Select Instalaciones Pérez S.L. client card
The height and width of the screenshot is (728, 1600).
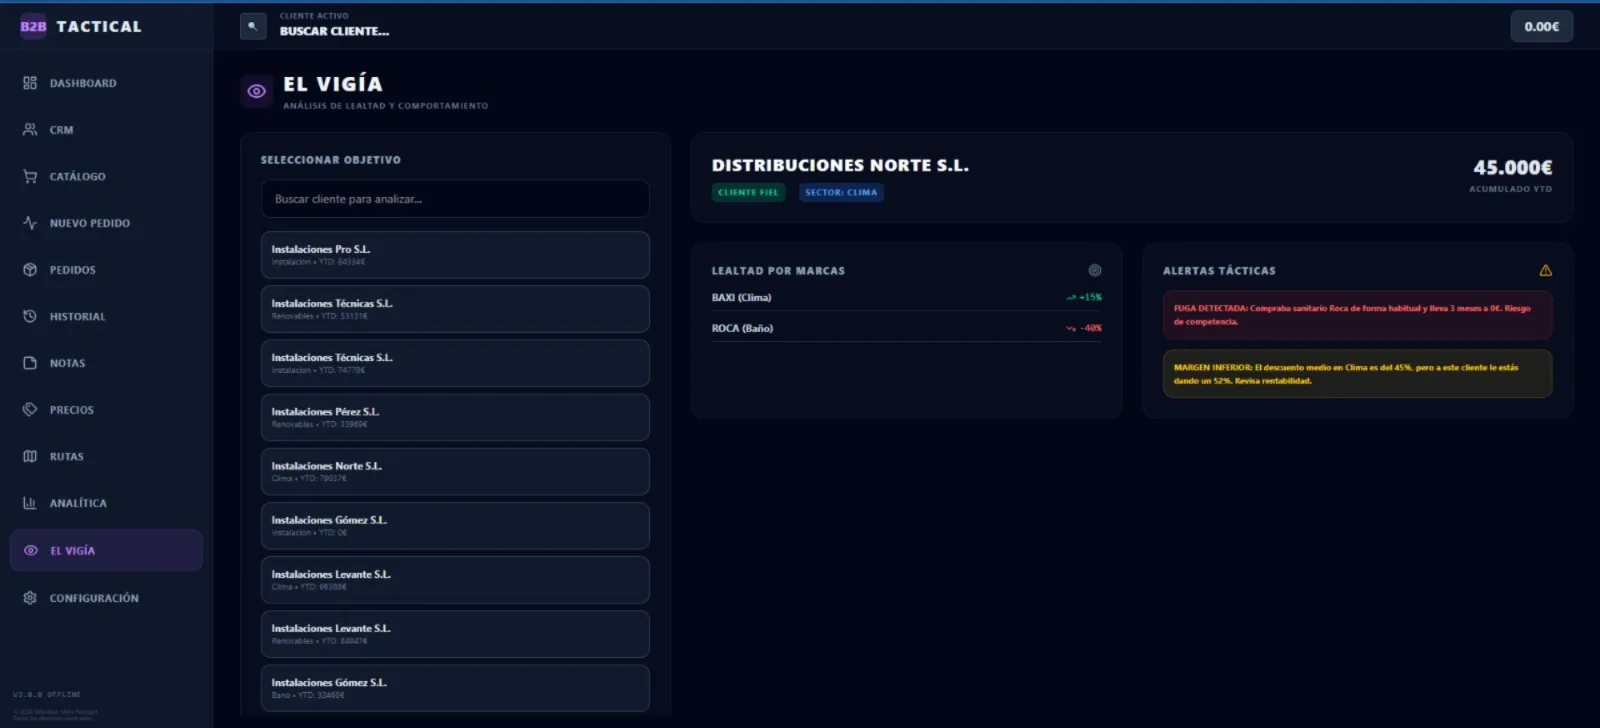[455, 417]
